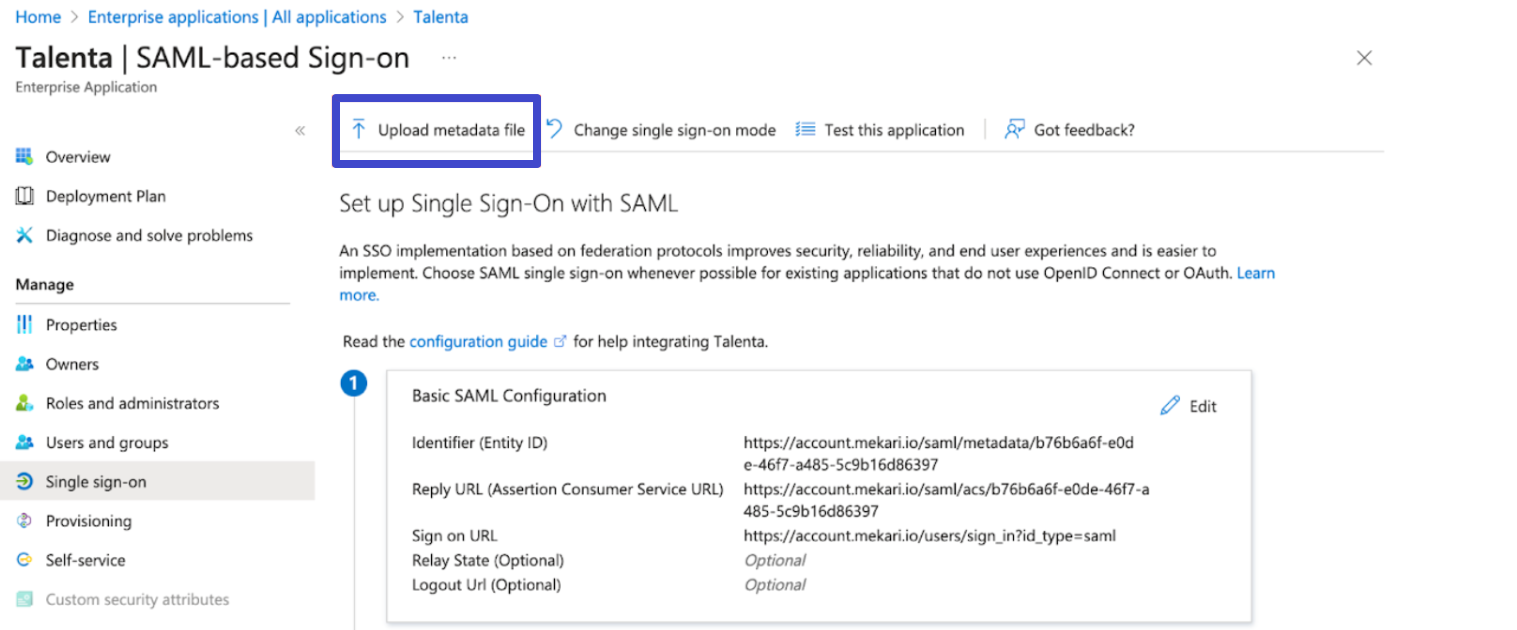Click the Provisioning icon
The height and width of the screenshot is (630, 1517).
pyautogui.click(x=25, y=521)
